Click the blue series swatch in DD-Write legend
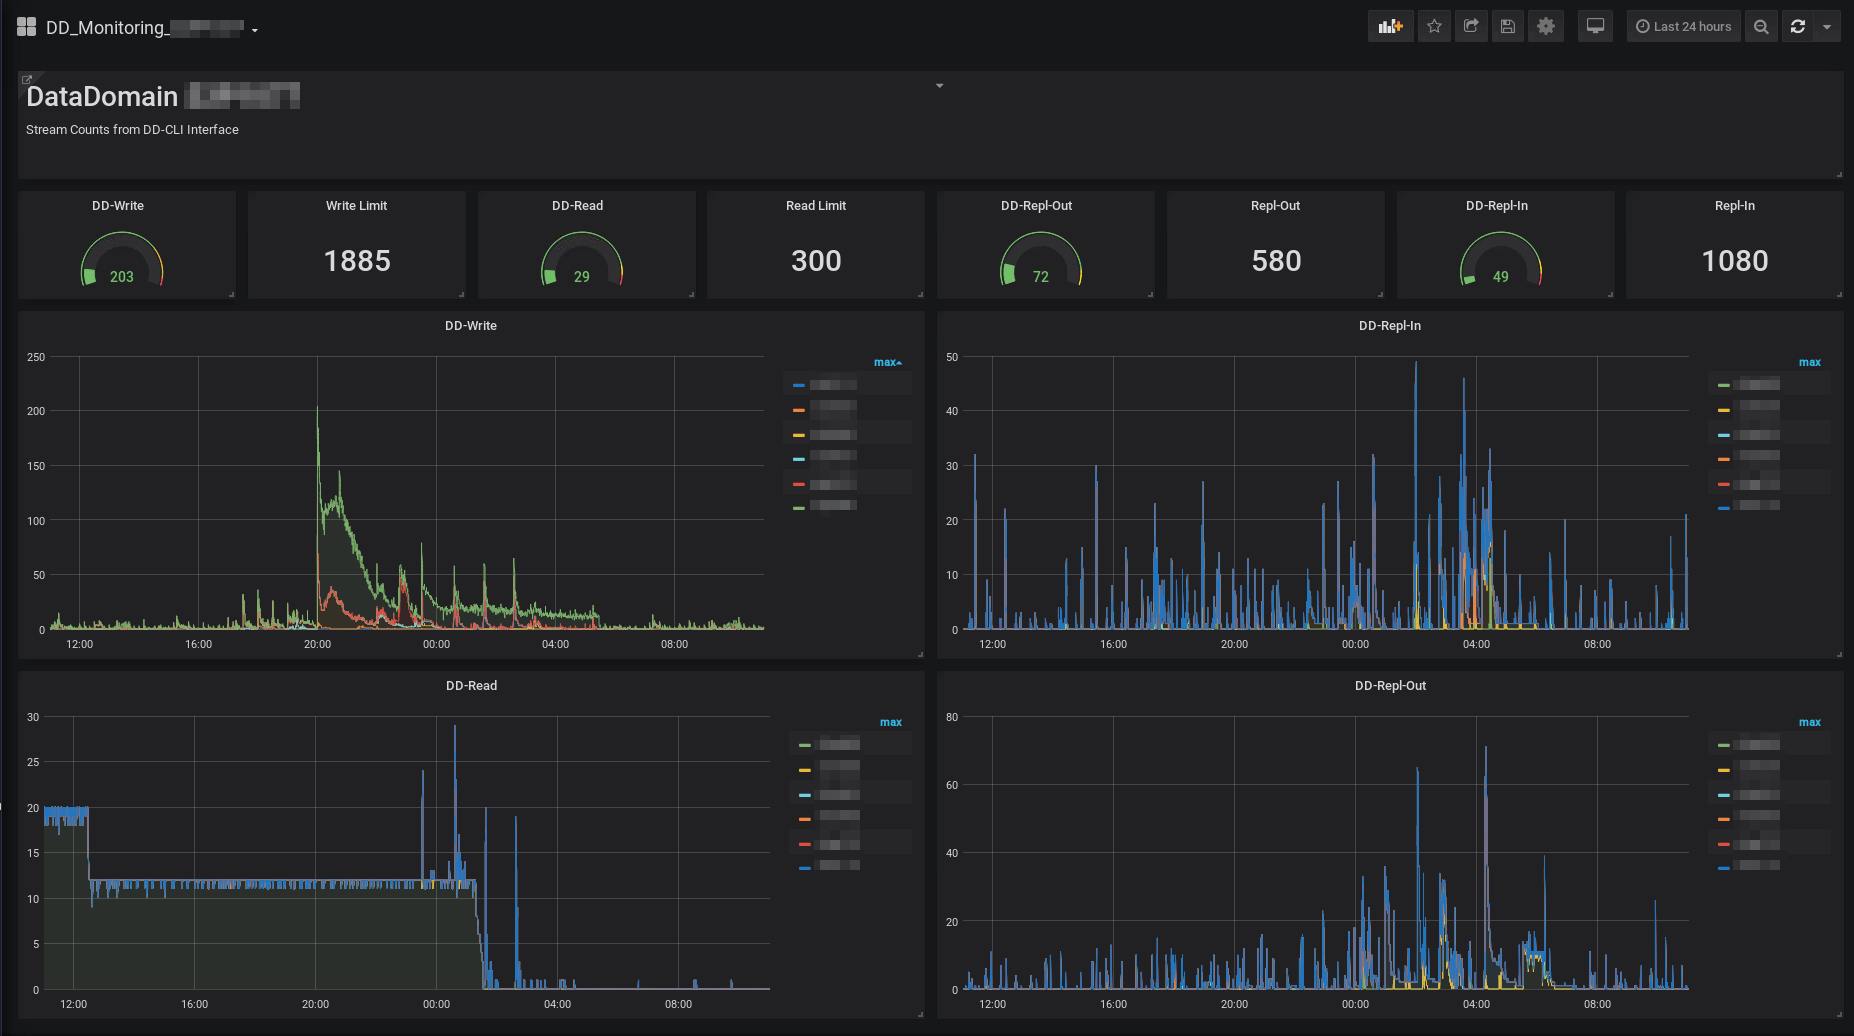Screen dimensions: 1854x1036 click(799, 385)
